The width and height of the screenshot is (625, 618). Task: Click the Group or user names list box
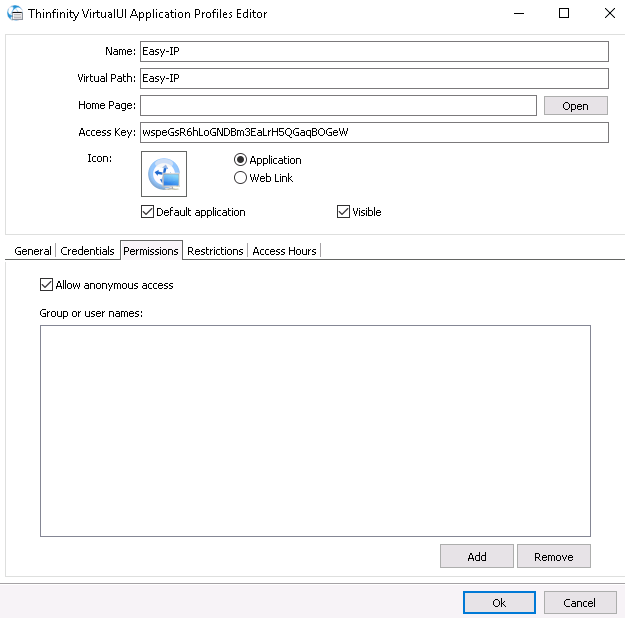(315, 431)
